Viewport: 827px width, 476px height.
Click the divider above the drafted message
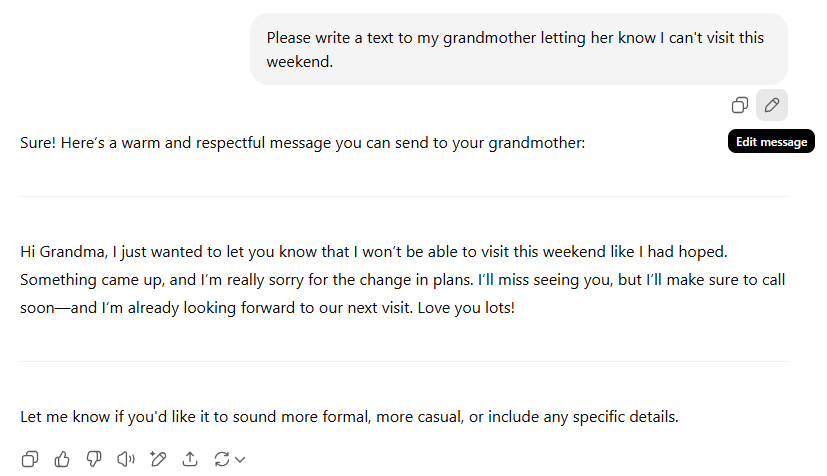(404, 197)
